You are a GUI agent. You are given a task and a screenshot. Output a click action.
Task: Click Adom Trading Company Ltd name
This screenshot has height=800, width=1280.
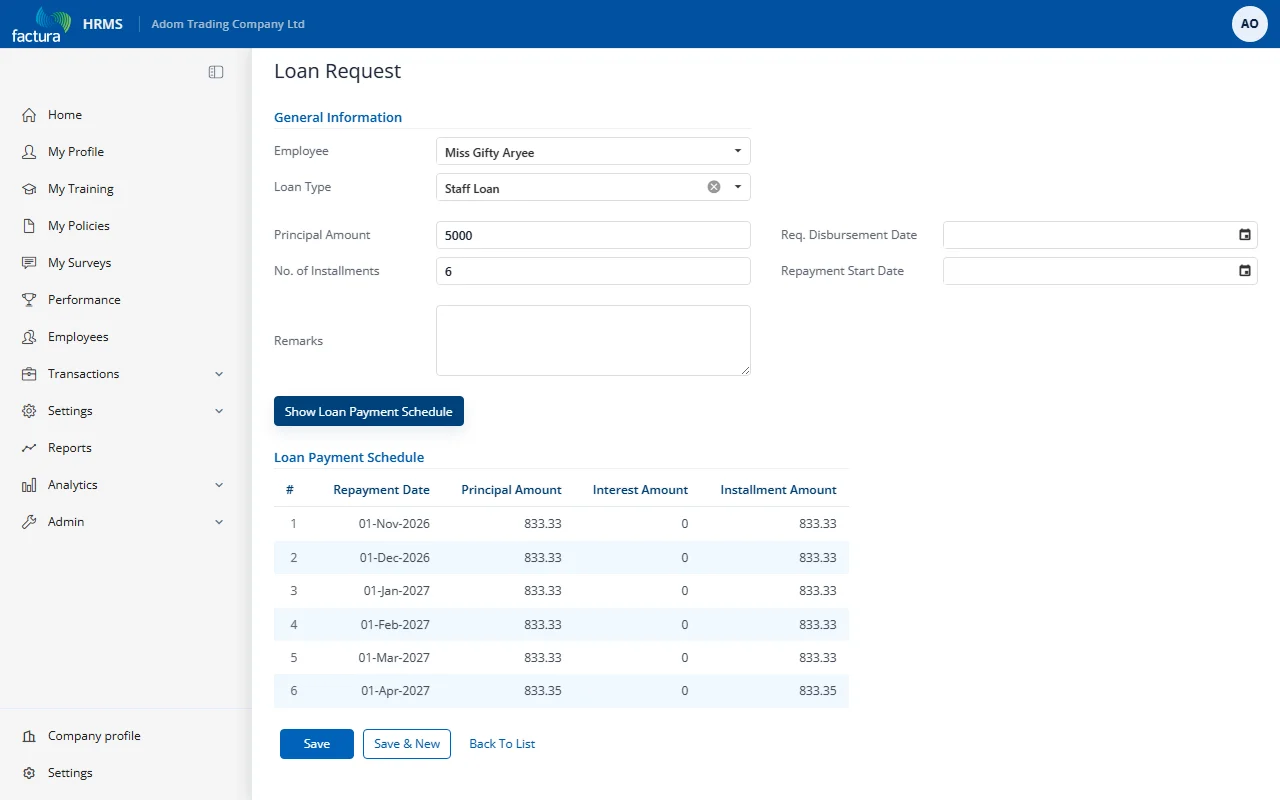click(x=228, y=24)
